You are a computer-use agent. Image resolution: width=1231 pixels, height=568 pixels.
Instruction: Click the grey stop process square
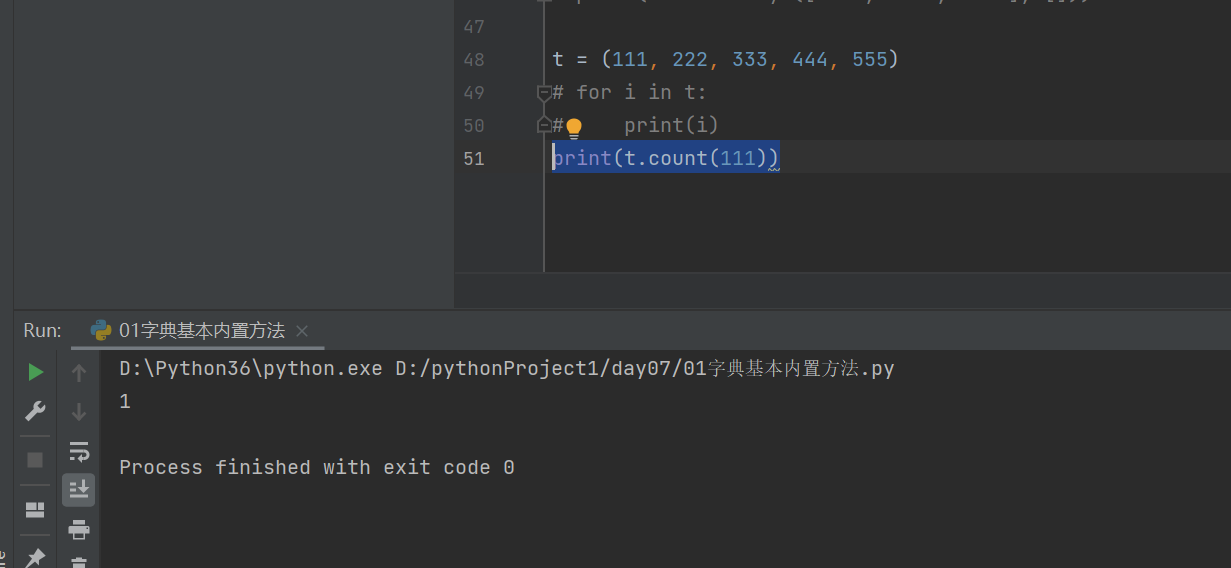(x=35, y=459)
